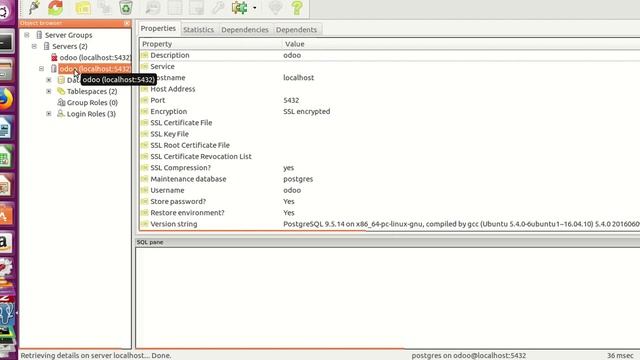Click the Property column header

211,44
